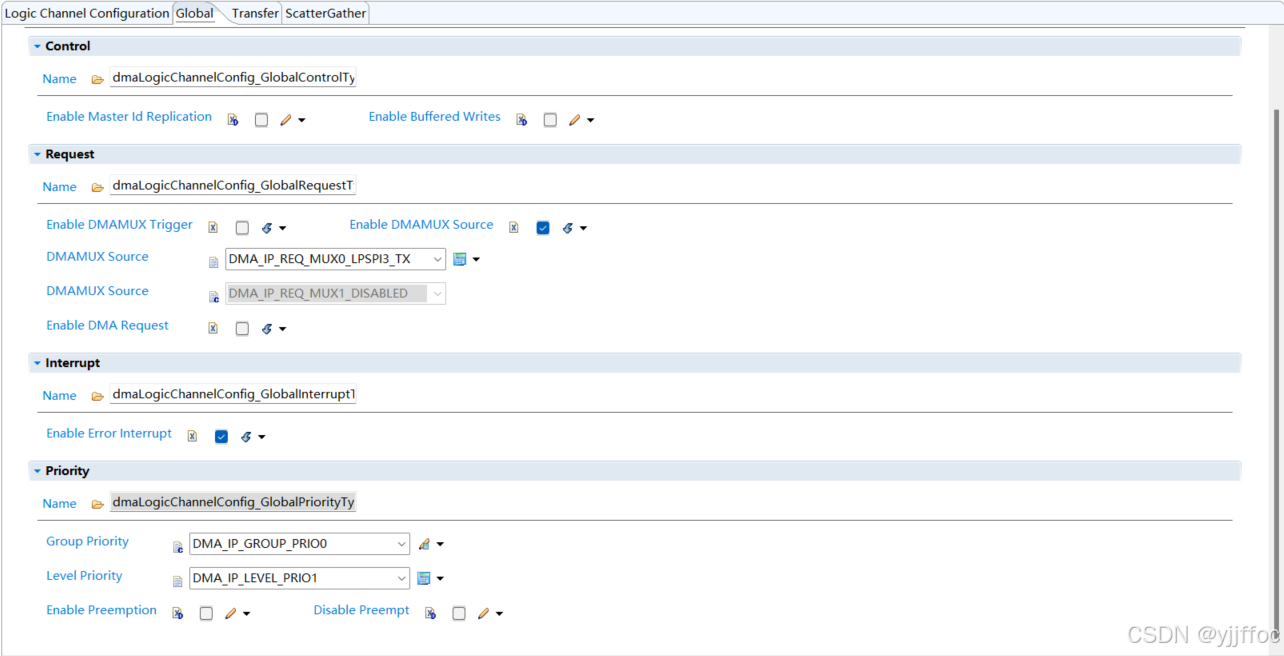Click the Group Priority label link

coord(87,541)
